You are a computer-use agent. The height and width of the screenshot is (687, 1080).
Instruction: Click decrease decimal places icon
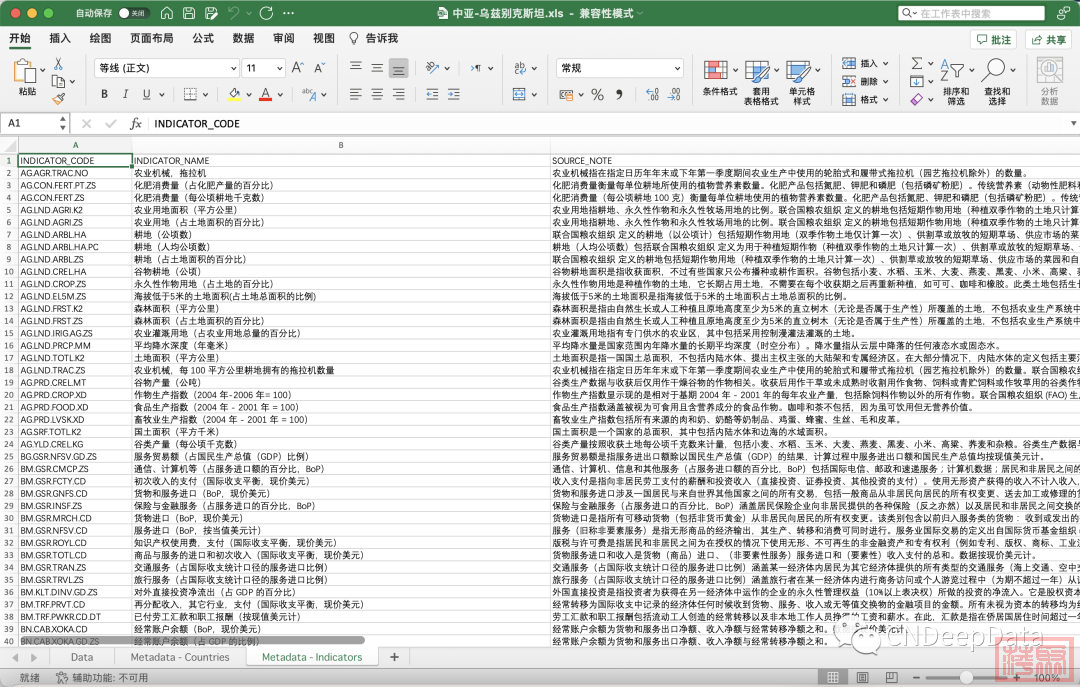point(674,94)
